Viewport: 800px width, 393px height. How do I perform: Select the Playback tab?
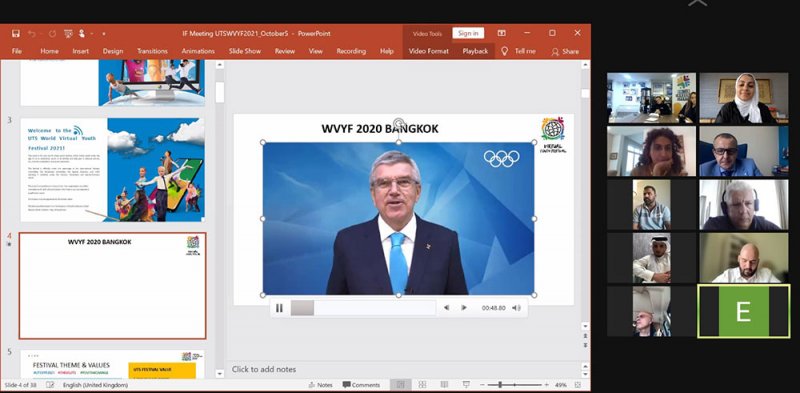(475, 51)
